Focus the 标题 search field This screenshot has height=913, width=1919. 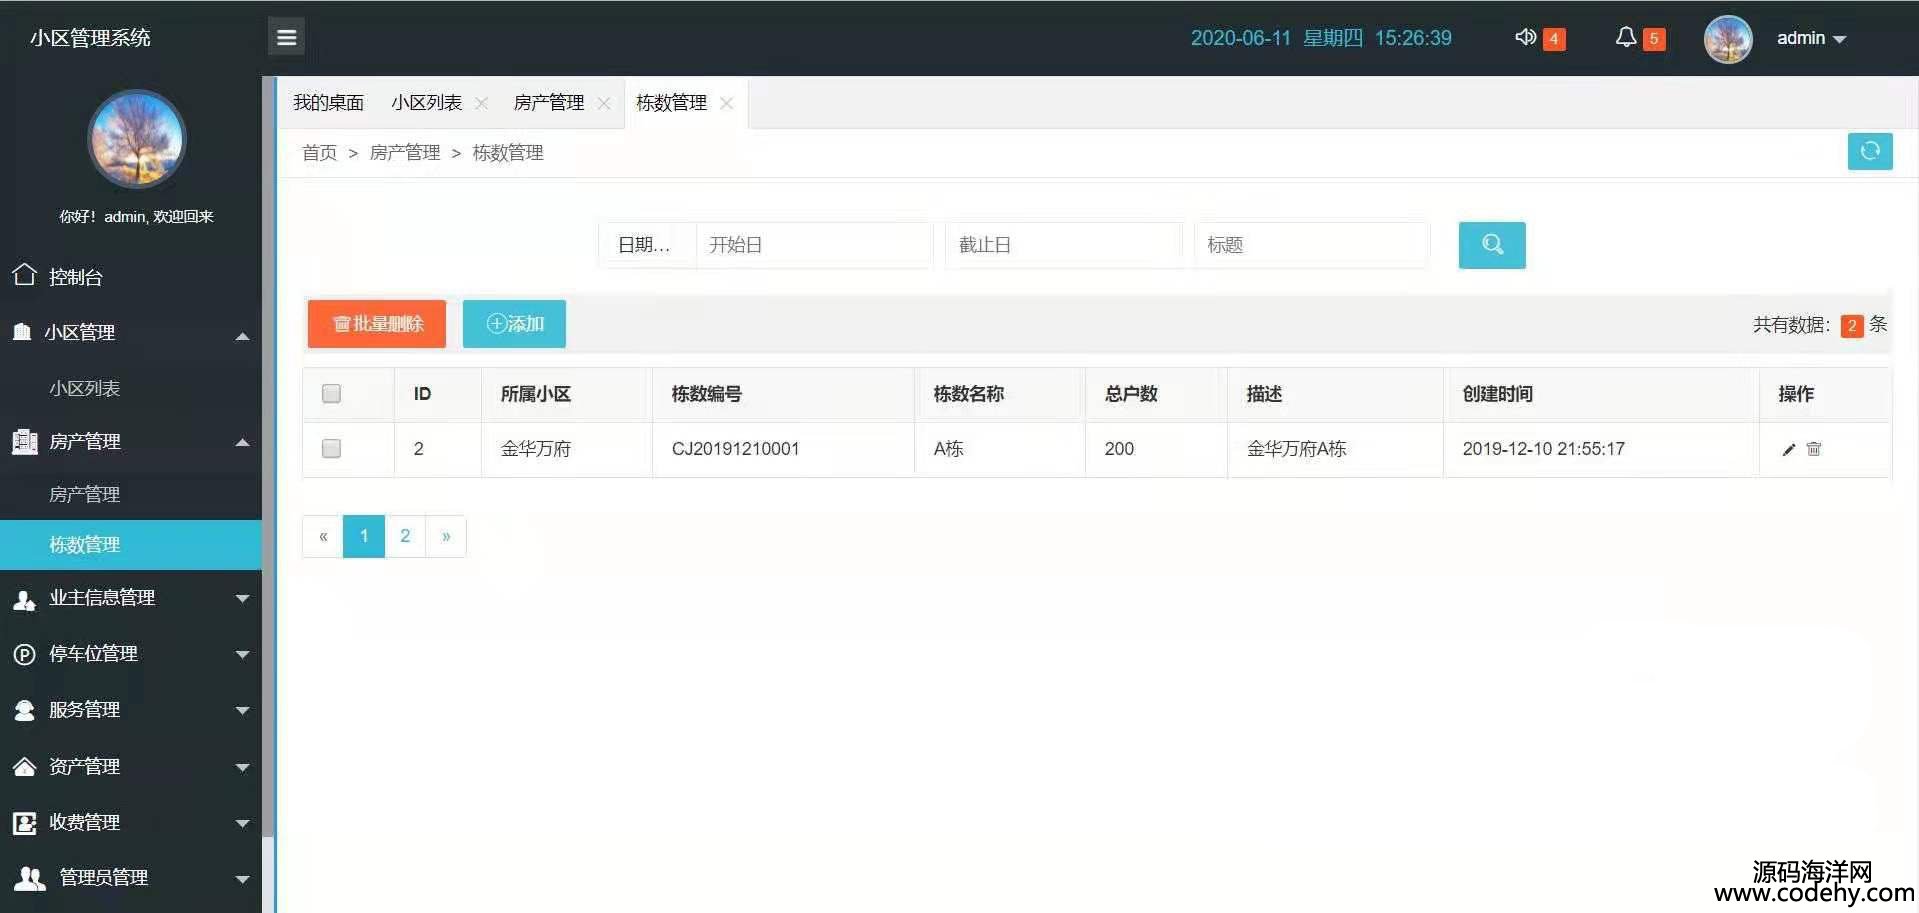click(x=1312, y=245)
